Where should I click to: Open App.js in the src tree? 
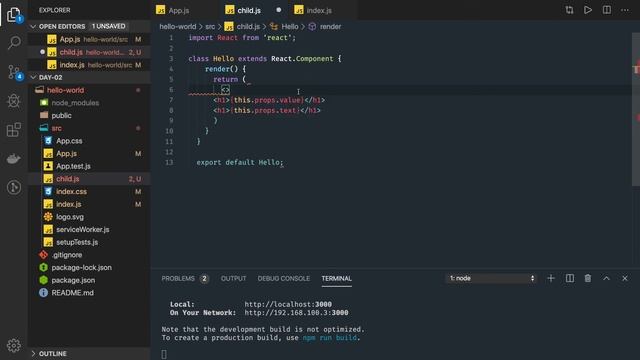click(x=89, y=153)
